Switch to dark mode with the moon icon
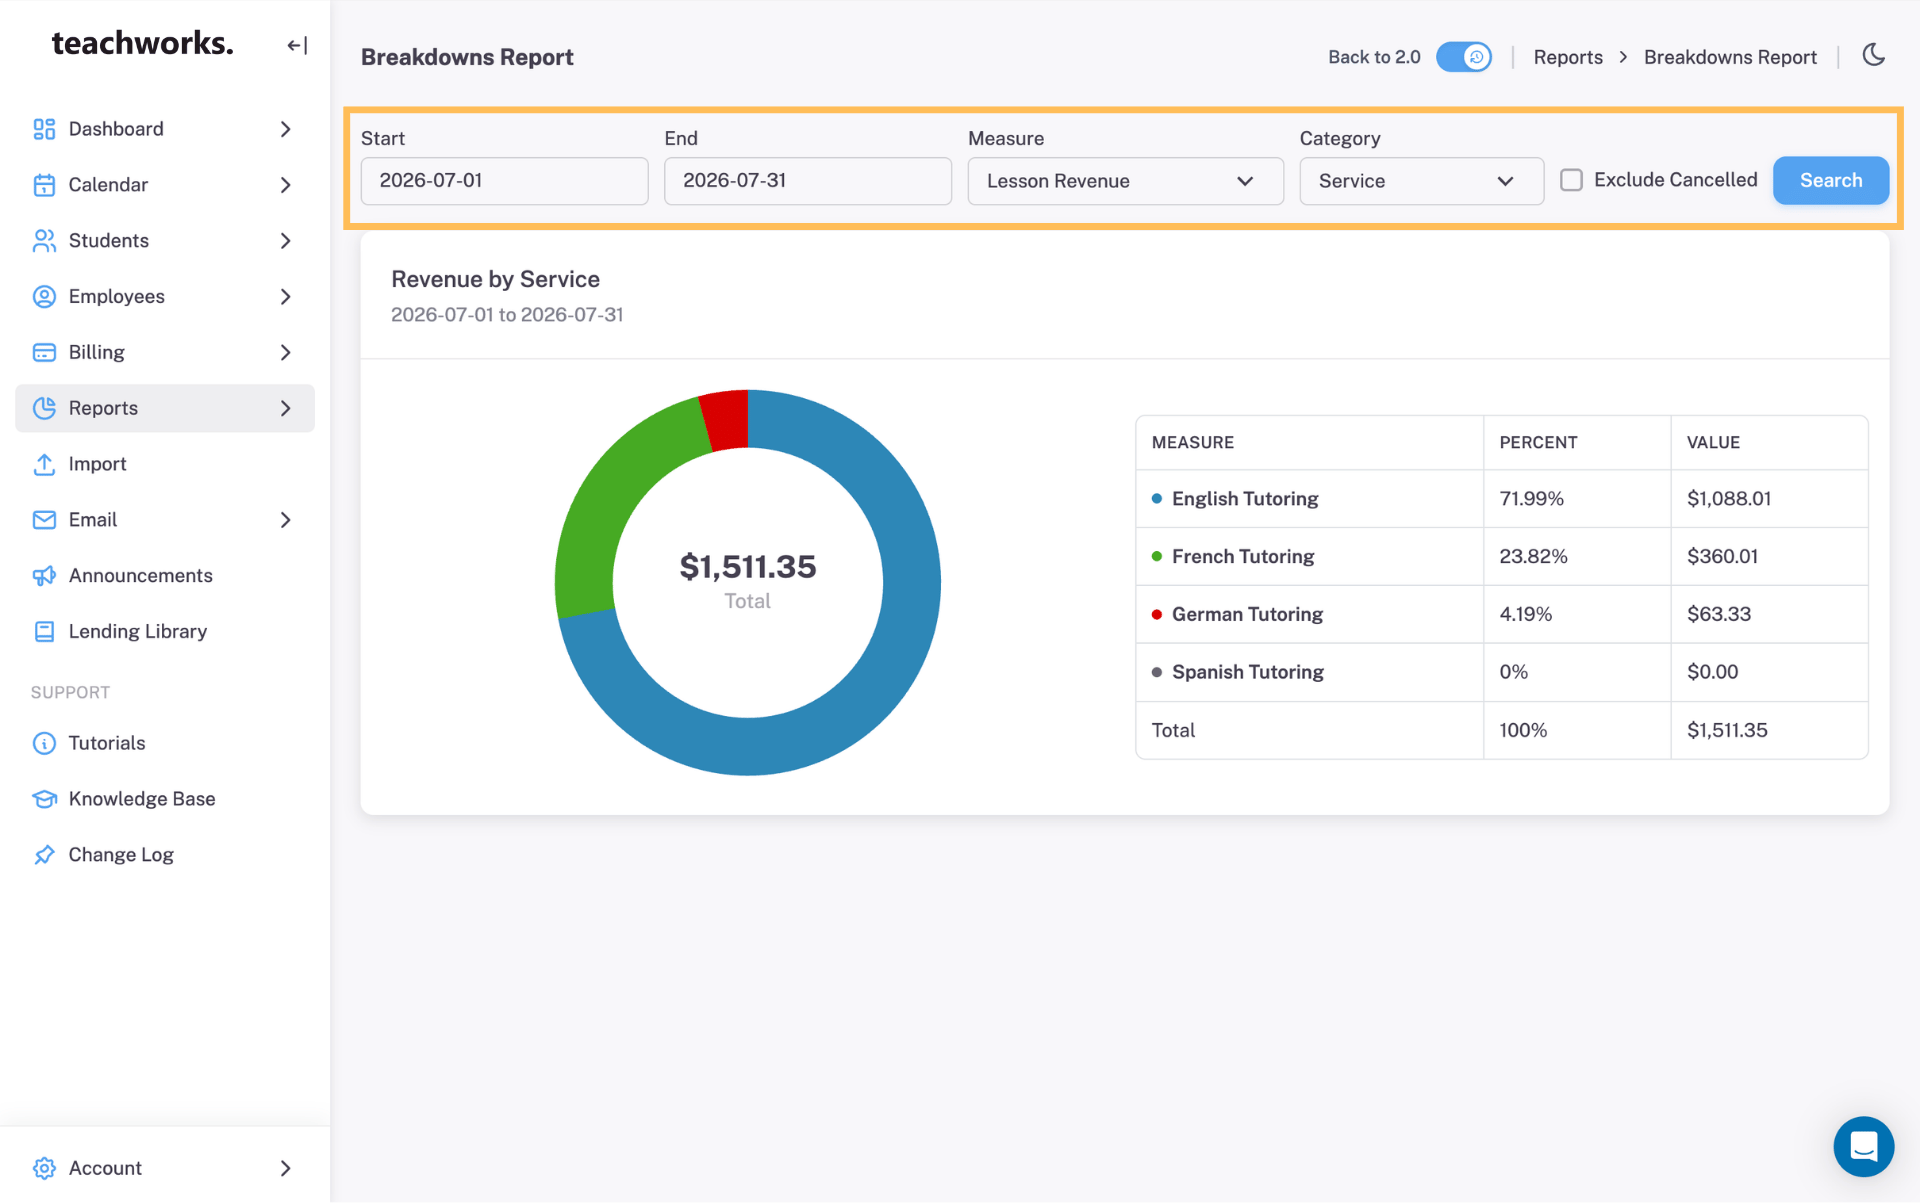1920x1203 pixels. click(1874, 55)
